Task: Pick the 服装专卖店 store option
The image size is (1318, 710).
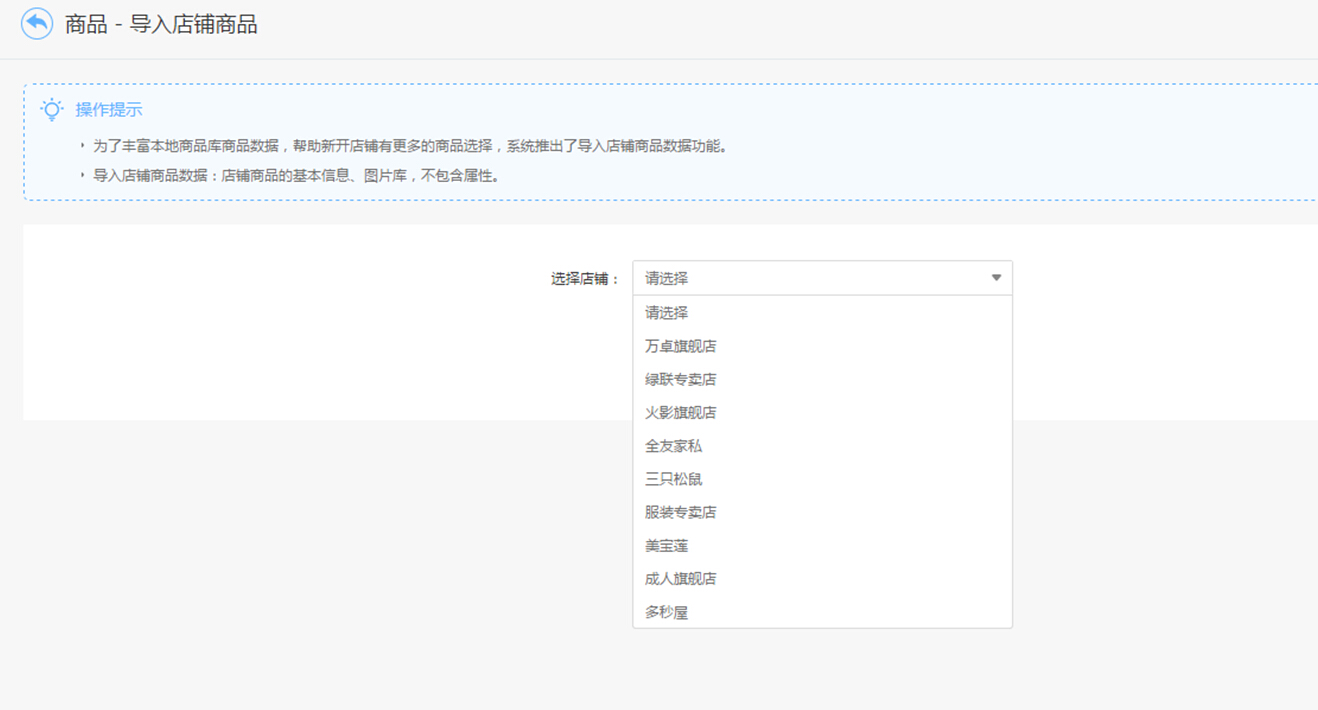Action: 822,512
